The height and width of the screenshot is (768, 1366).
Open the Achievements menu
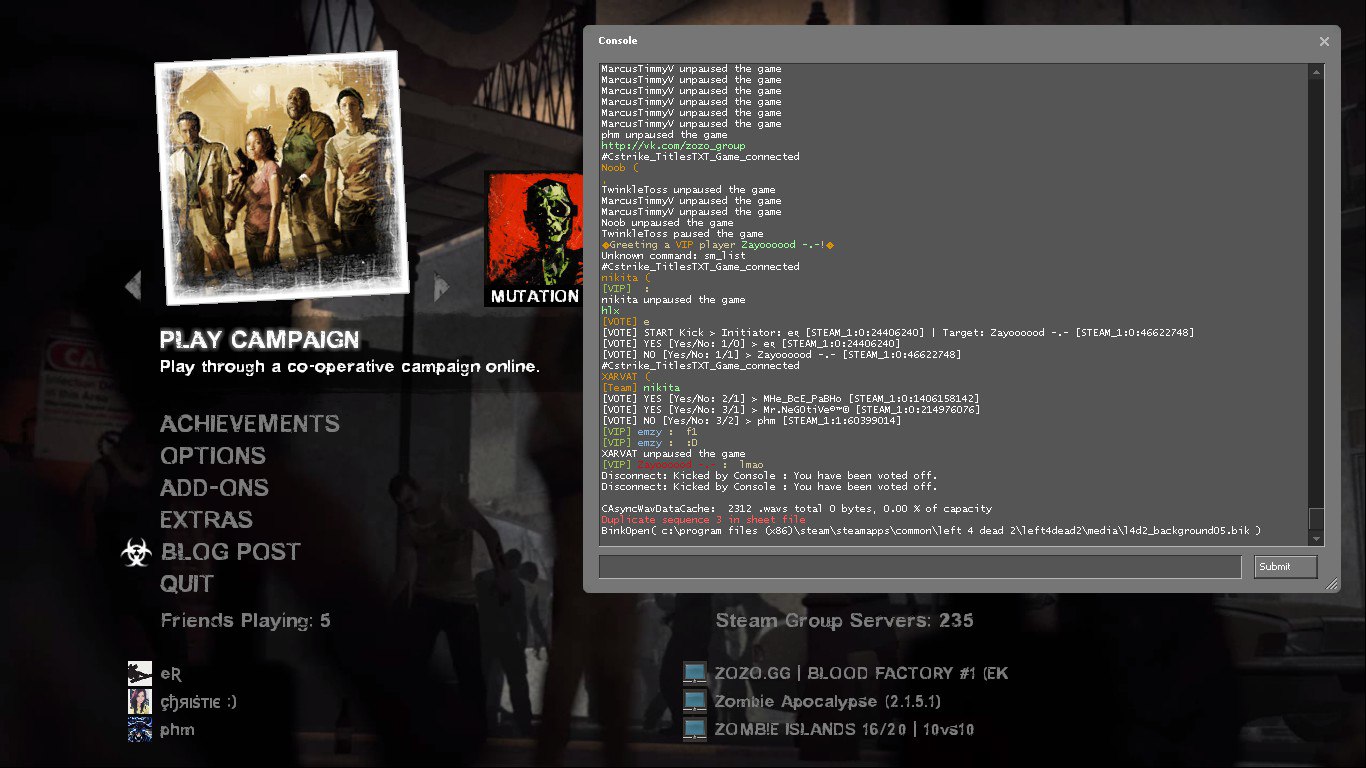(x=250, y=424)
